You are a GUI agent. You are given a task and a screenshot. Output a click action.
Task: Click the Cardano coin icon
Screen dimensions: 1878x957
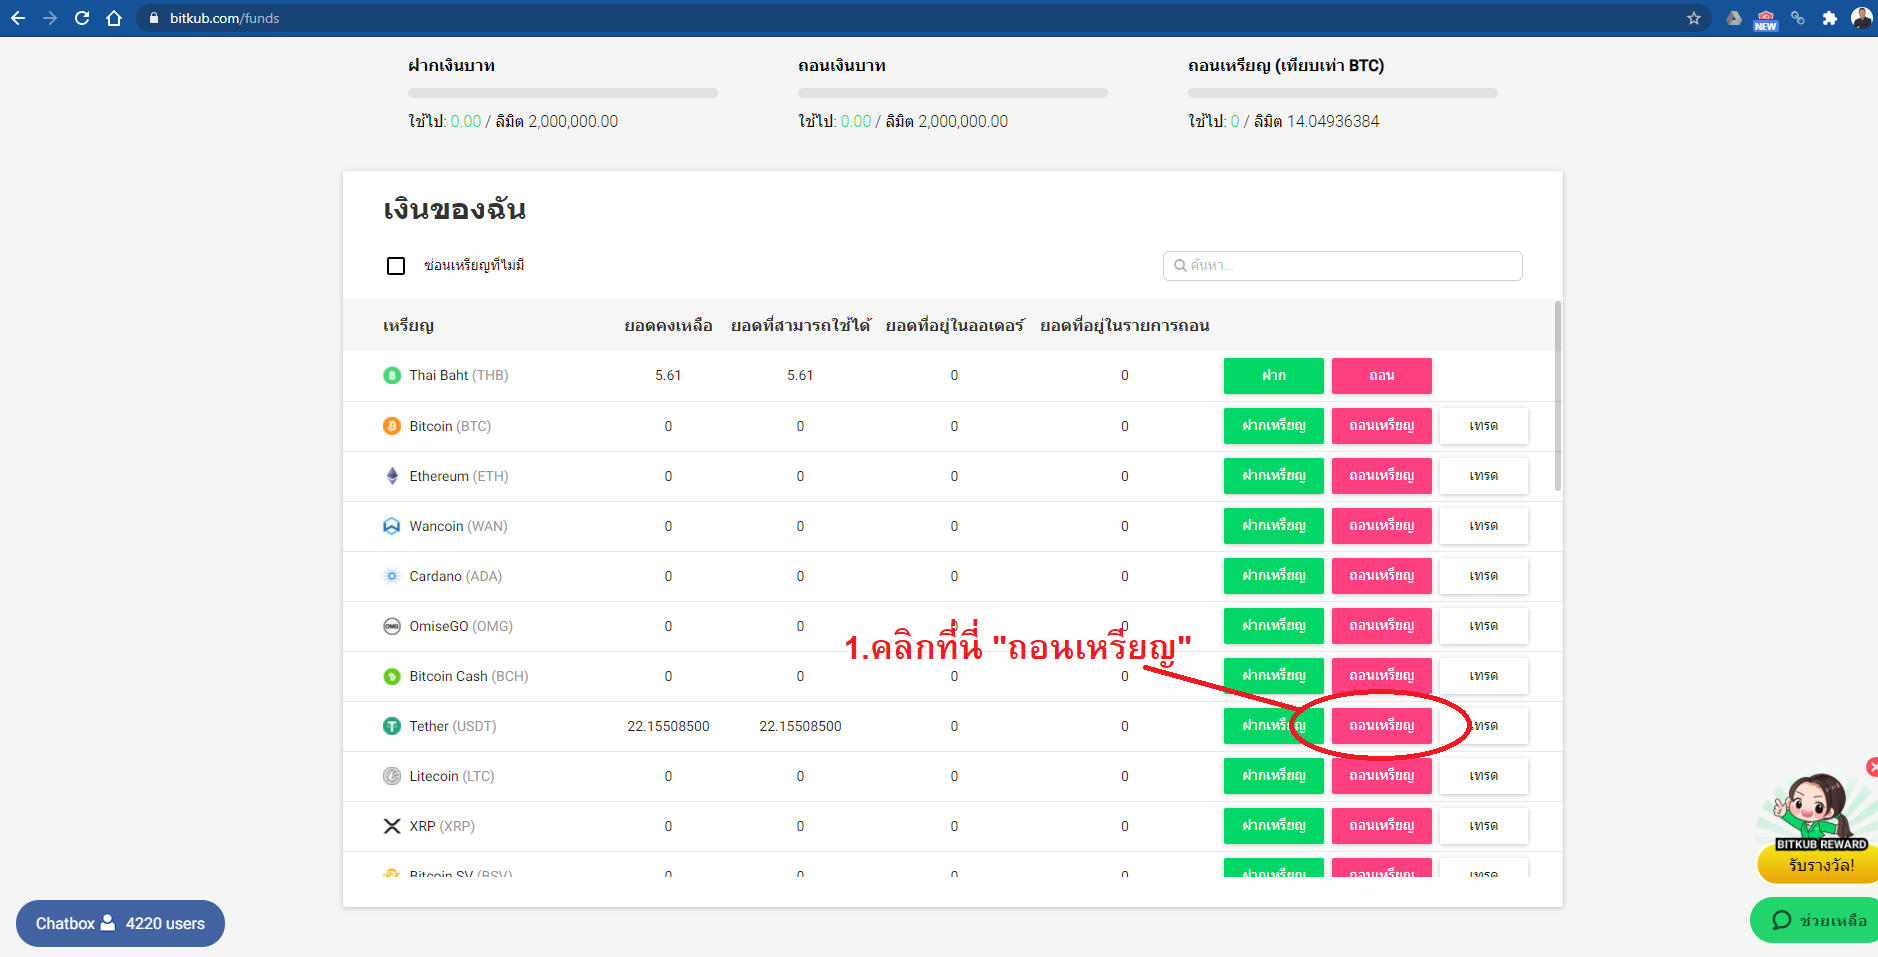392,576
